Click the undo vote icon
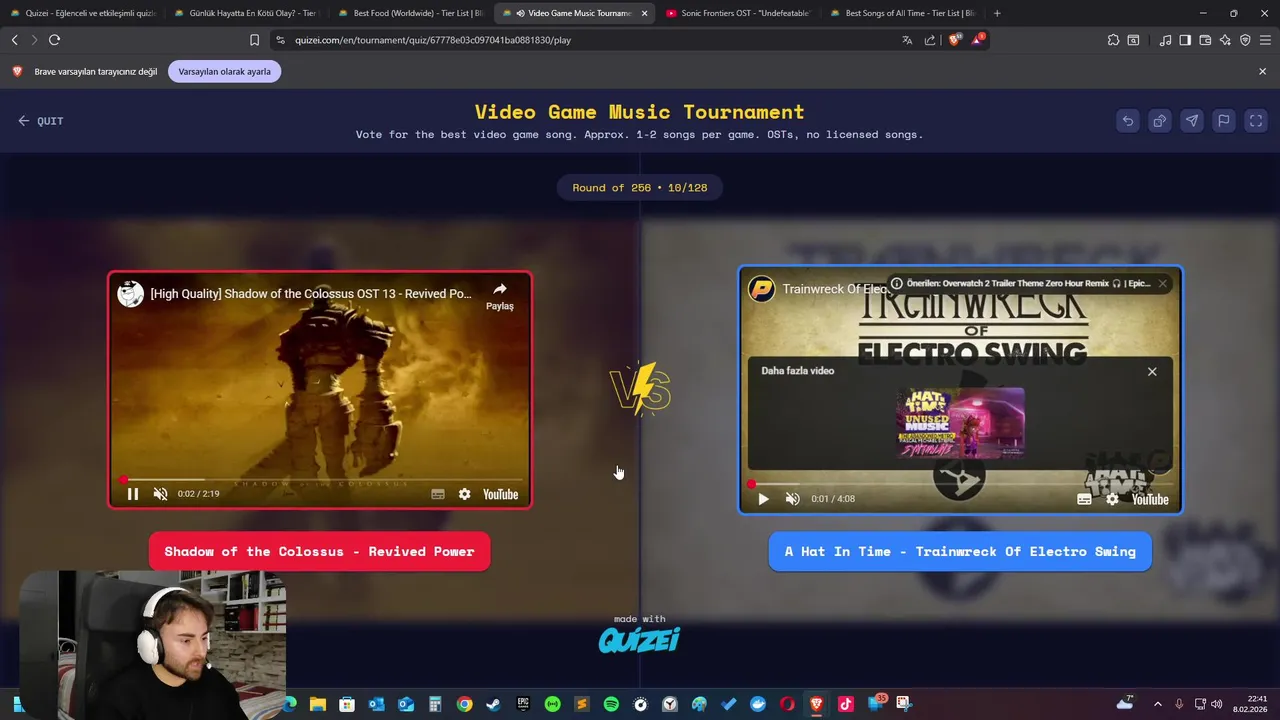 tap(1127, 121)
